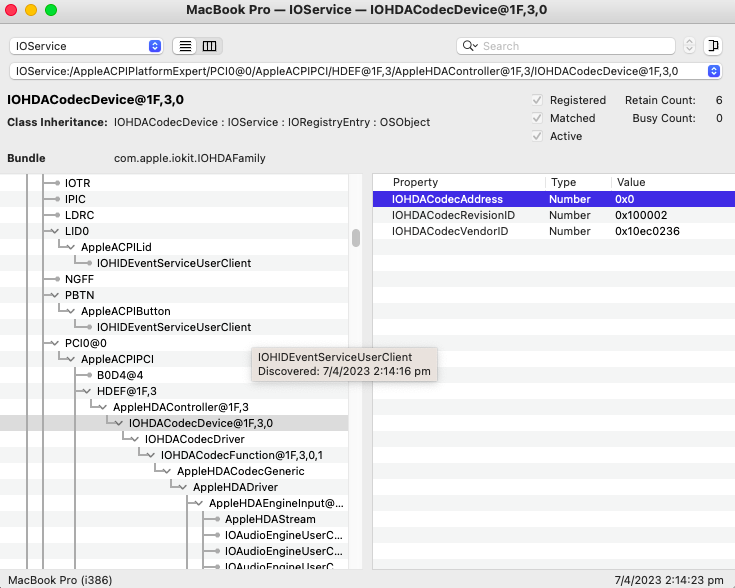Select the NGFF tree entry
735x588 pixels.
click(x=79, y=279)
